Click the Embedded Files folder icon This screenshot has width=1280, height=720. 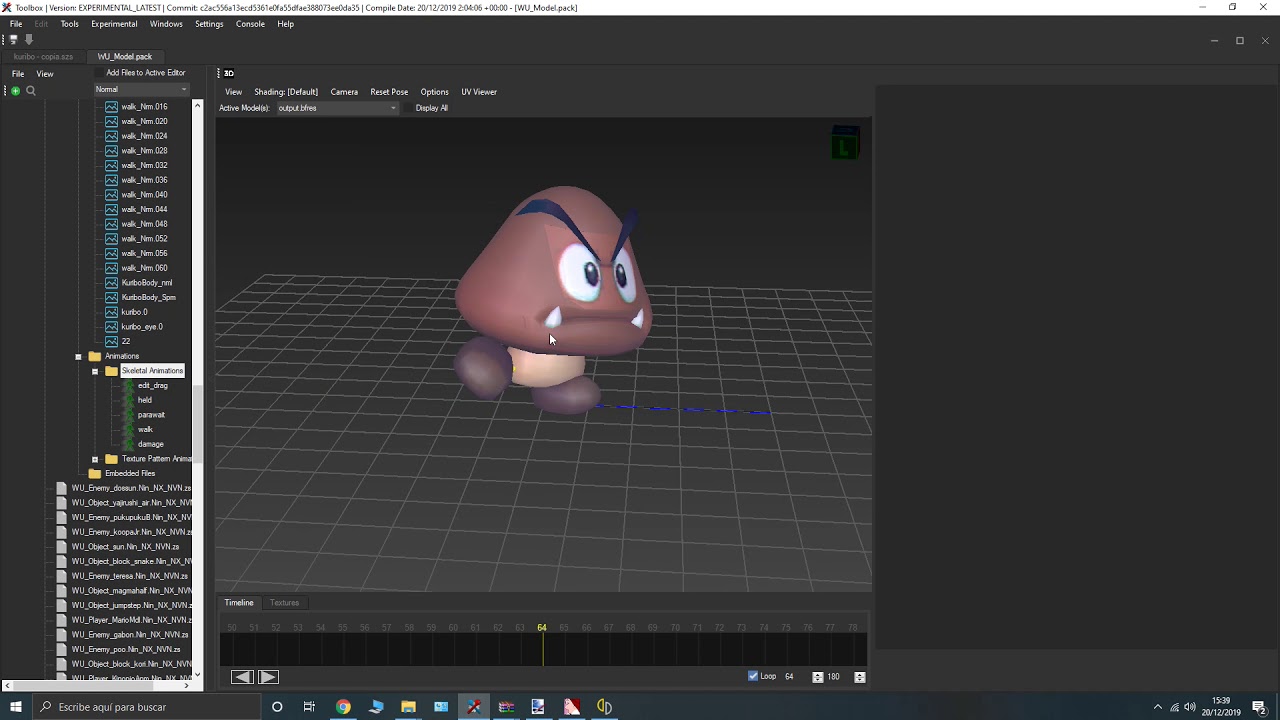pyautogui.click(x=95, y=473)
